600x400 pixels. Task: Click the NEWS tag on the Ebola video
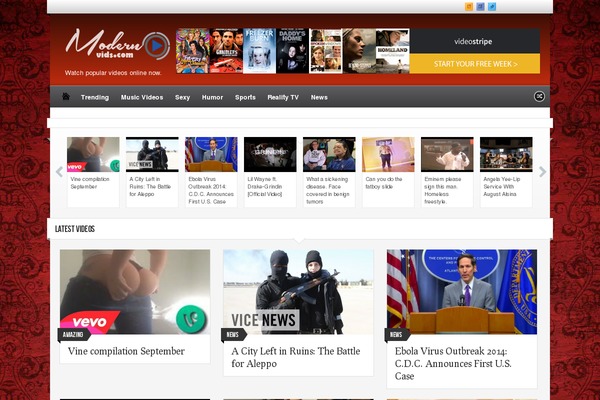point(396,335)
